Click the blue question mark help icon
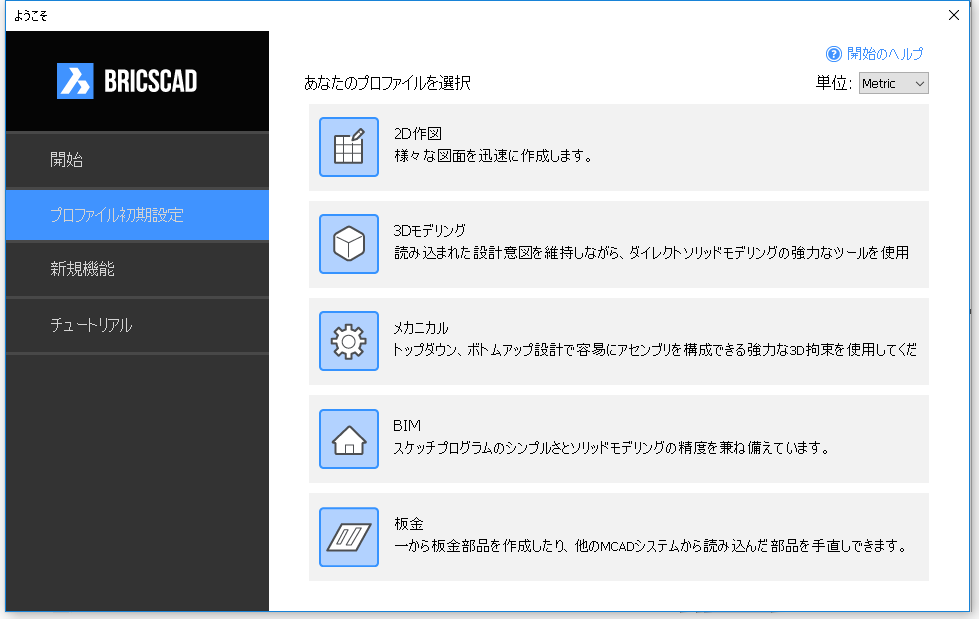 pos(834,54)
